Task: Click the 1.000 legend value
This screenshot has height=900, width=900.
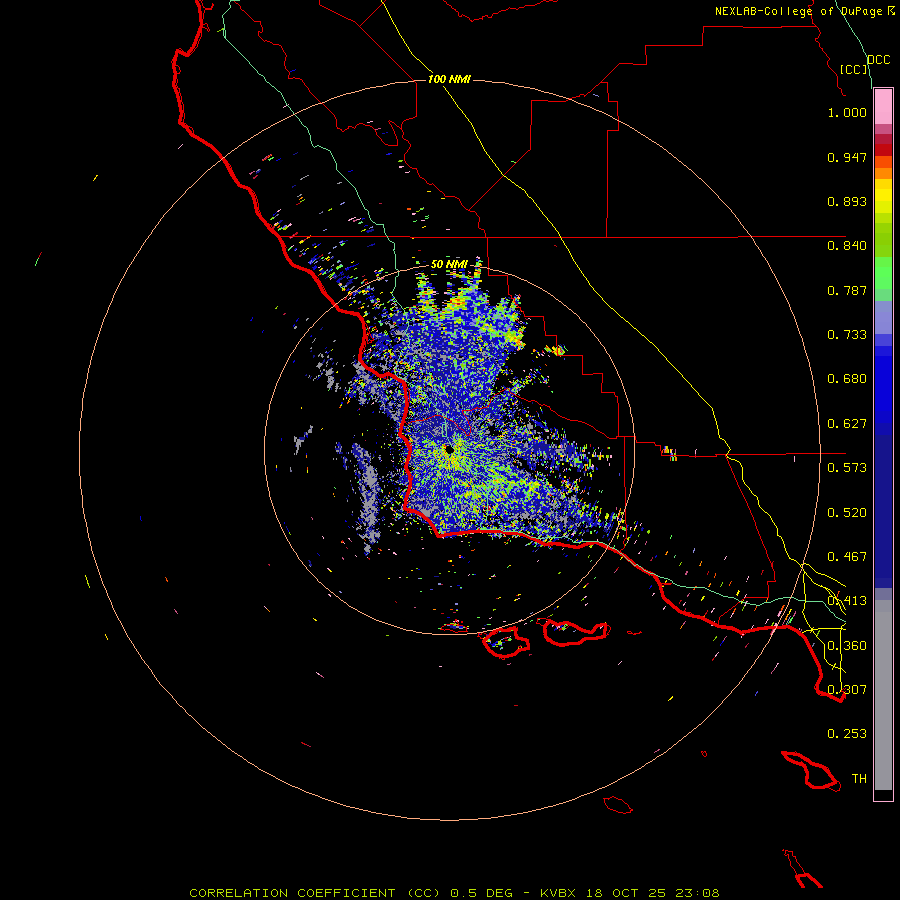Action: pos(847,112)
